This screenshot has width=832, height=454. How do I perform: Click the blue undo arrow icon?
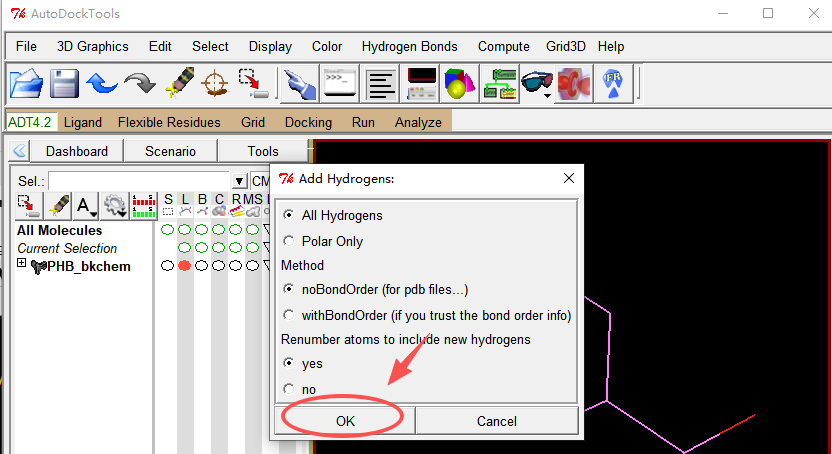(101, 83)
